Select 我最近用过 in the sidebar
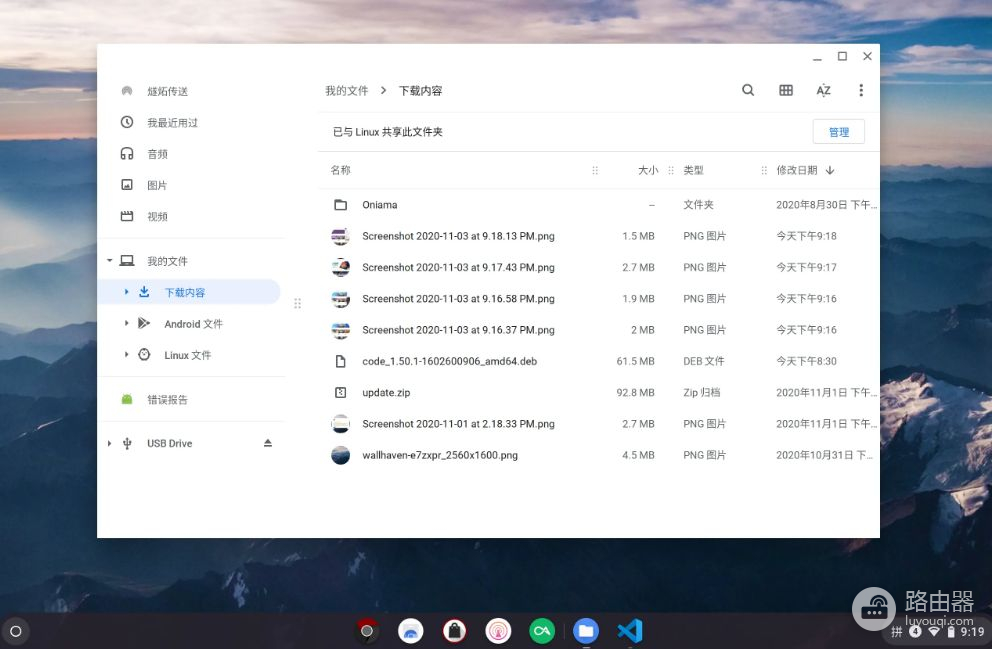Viewport: 992px width, 649px height. coord(172,122)
